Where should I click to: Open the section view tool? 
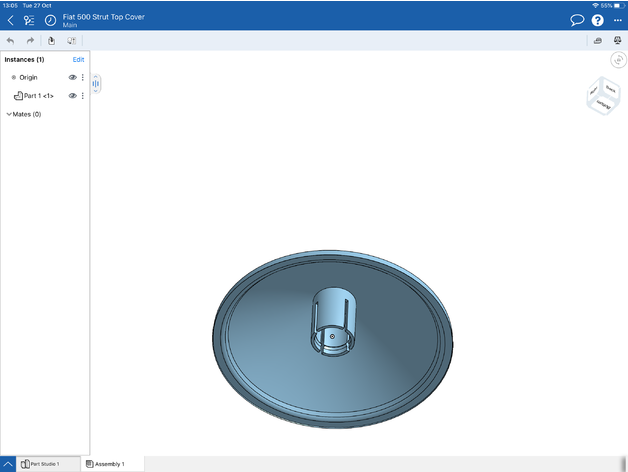[598, 40]
